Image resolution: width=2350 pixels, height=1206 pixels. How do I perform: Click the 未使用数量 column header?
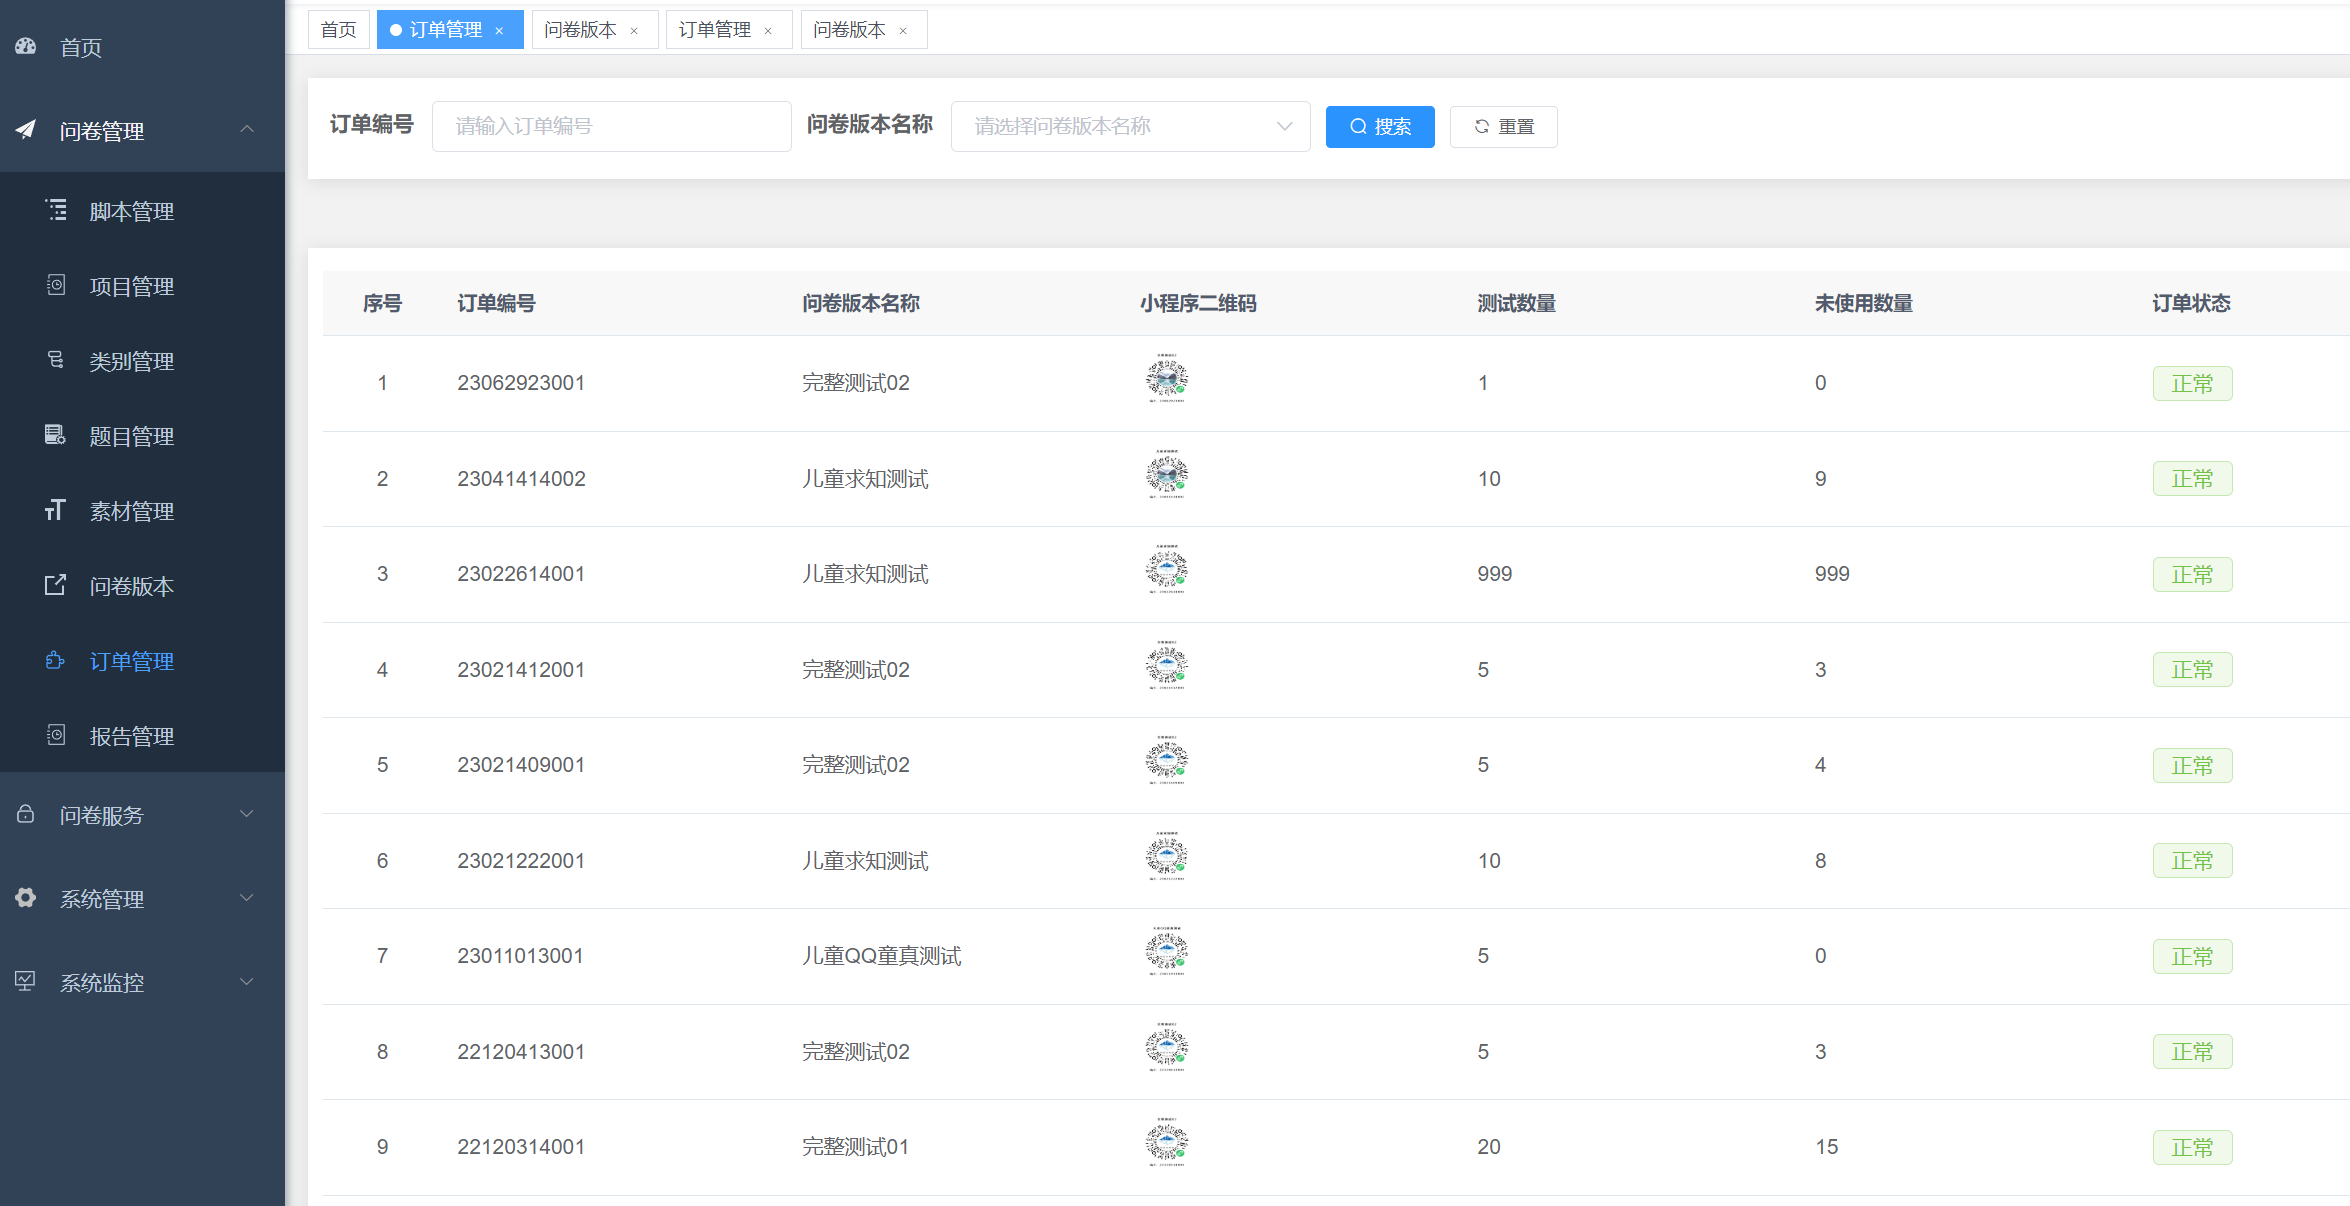[x=1863, y=303]
